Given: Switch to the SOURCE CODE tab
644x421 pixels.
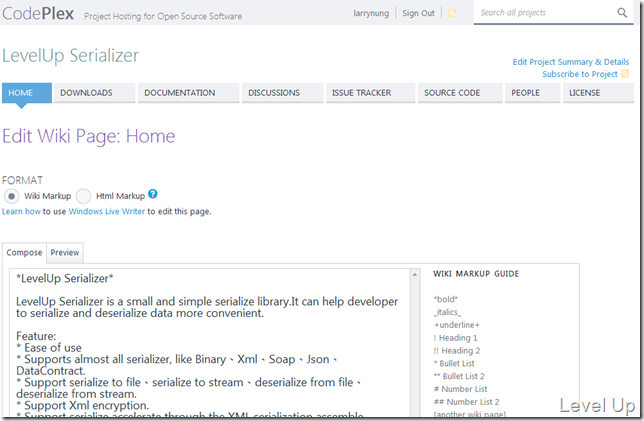Looking at the screenshot, I should (460, 93).
